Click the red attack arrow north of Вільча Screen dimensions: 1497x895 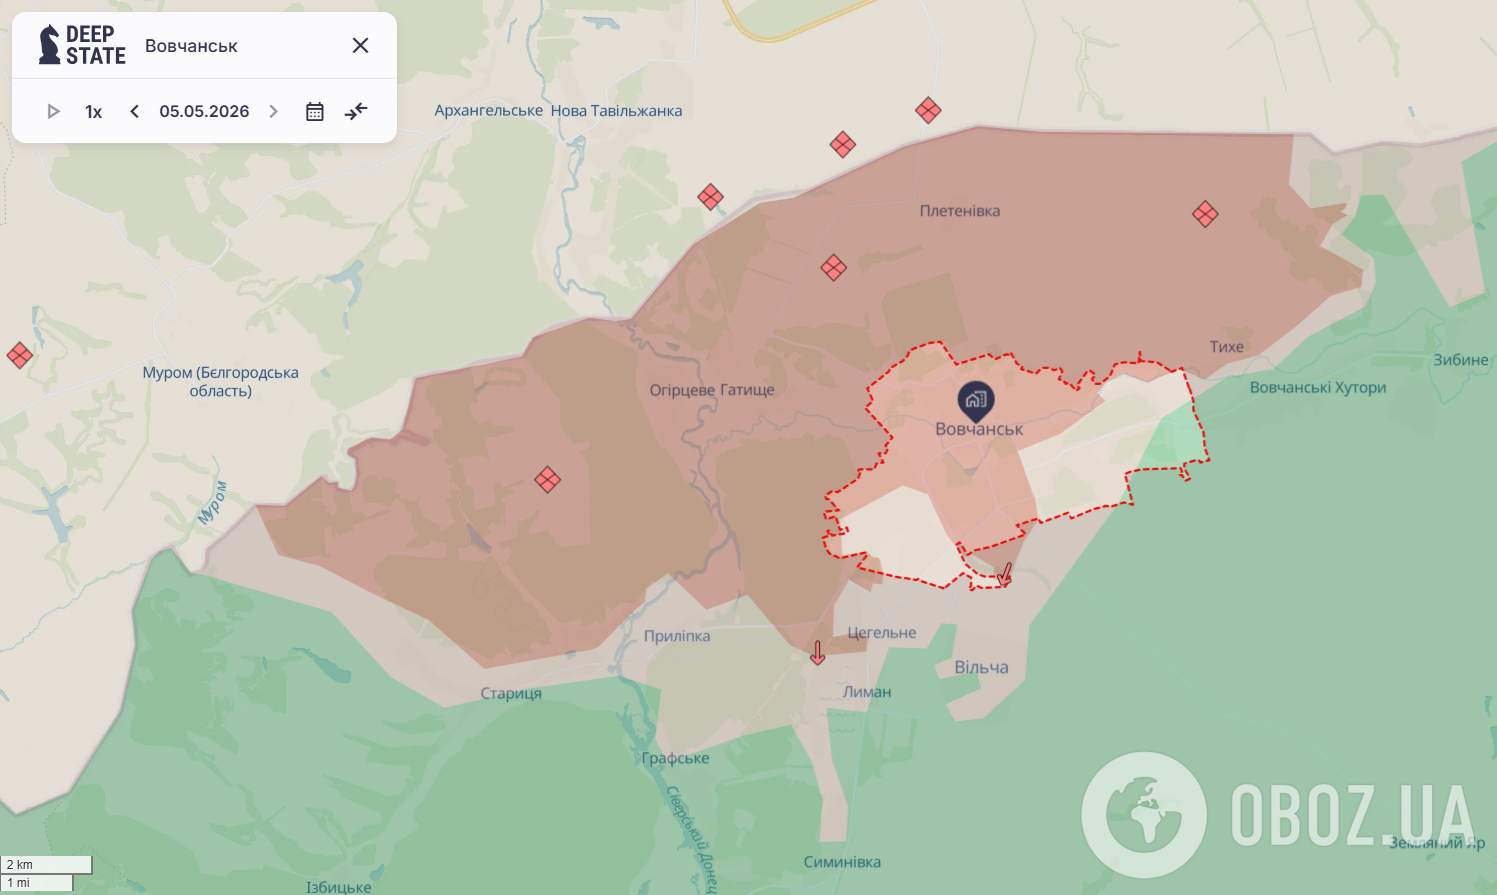(1005, 574)
